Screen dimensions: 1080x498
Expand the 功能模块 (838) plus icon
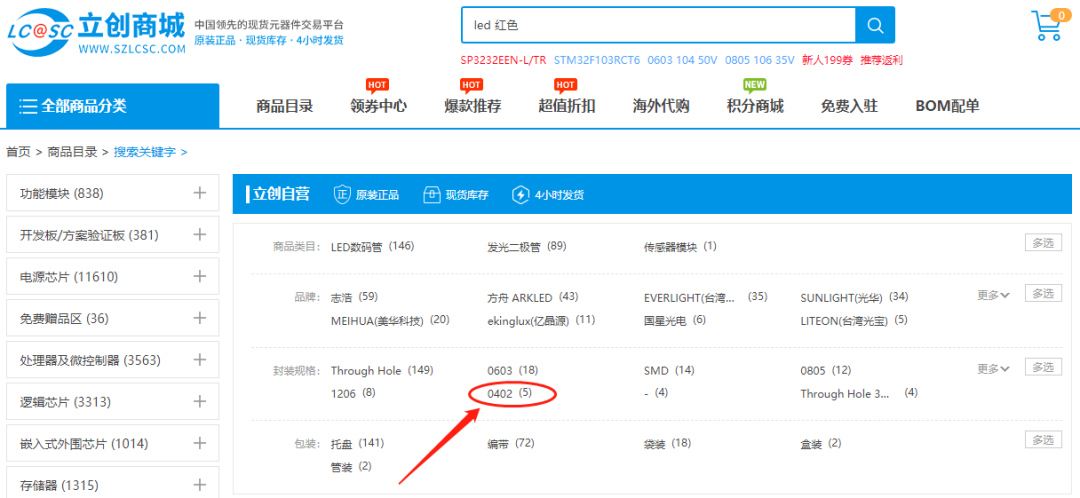pyautogui.click(x=200, y=193)
